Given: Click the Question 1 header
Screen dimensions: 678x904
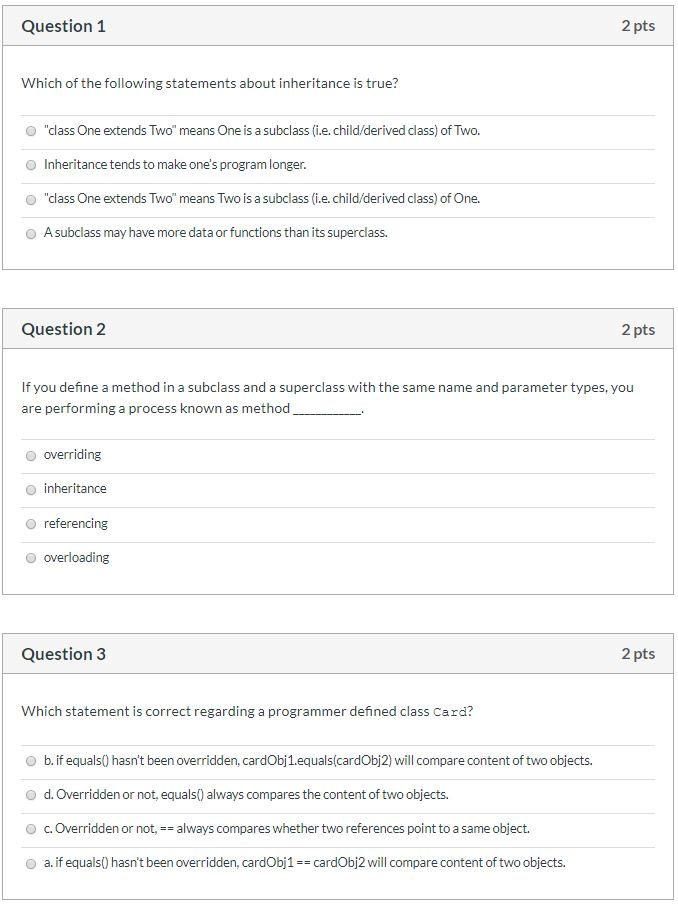Looking at the screenshot, I should coord(63,27).
